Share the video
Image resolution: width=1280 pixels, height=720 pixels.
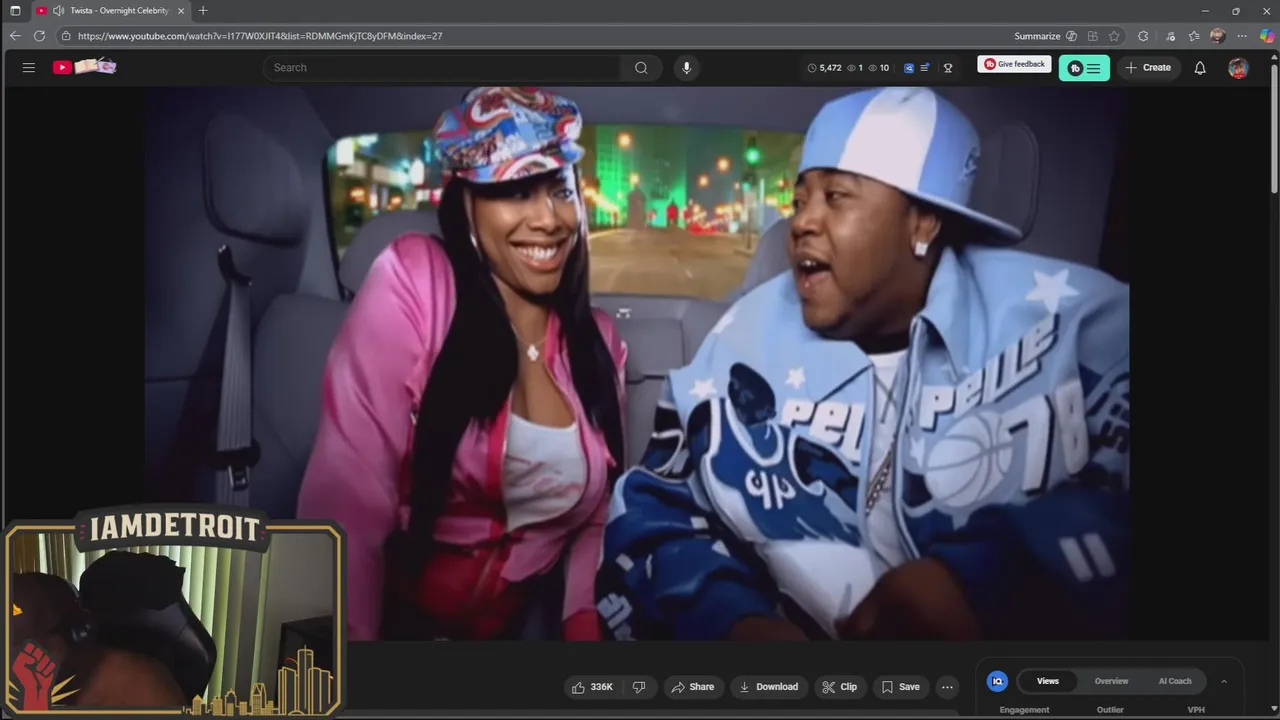(x=692, y=687)
